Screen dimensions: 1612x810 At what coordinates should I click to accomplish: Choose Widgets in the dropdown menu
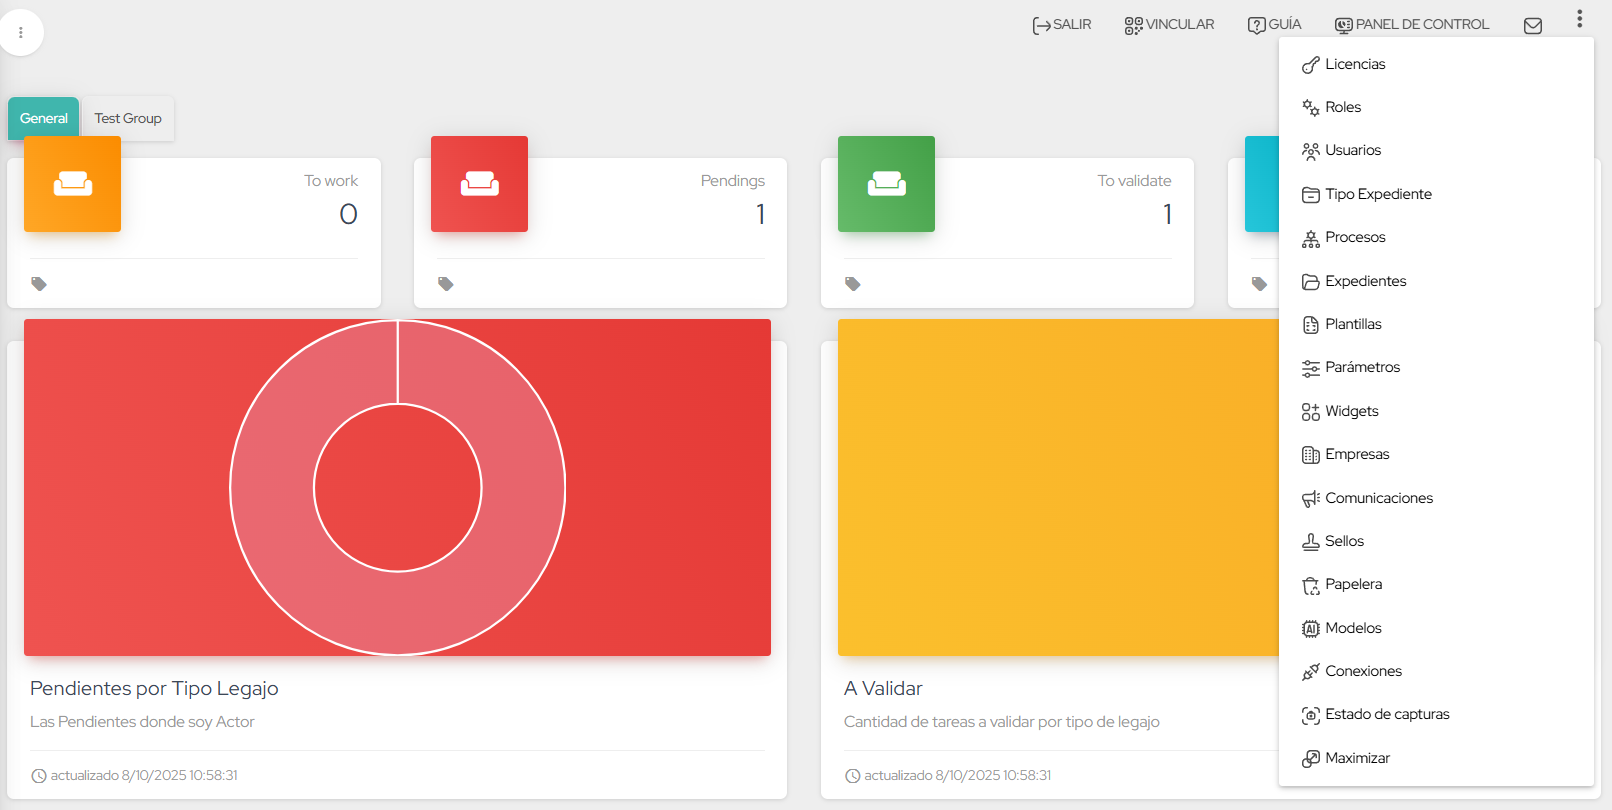(1351, 411)
